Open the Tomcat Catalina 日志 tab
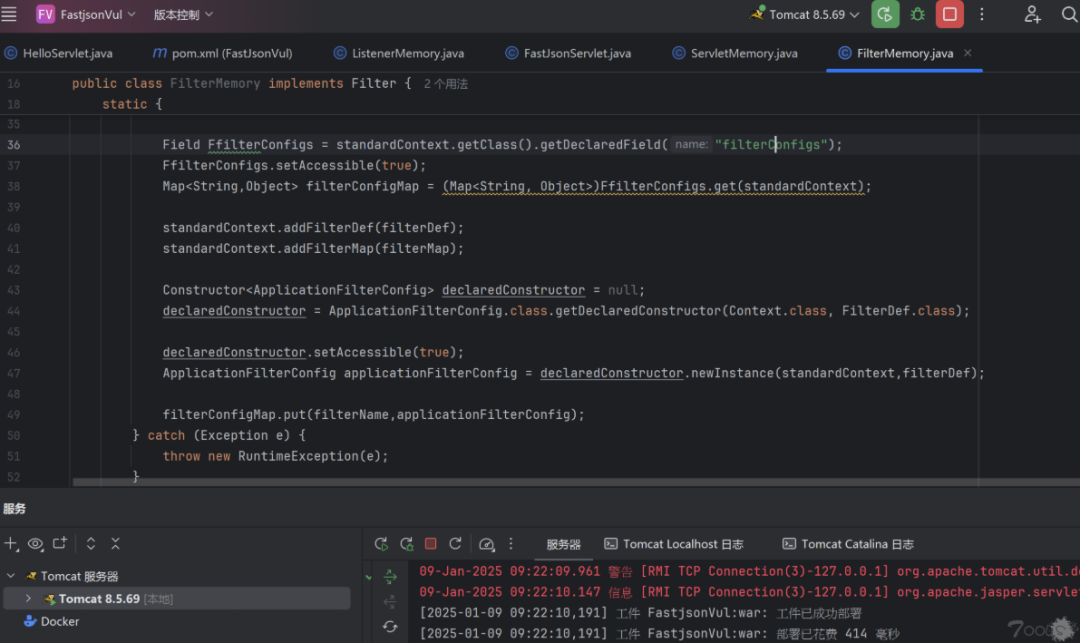 click(x=848, y=544)
